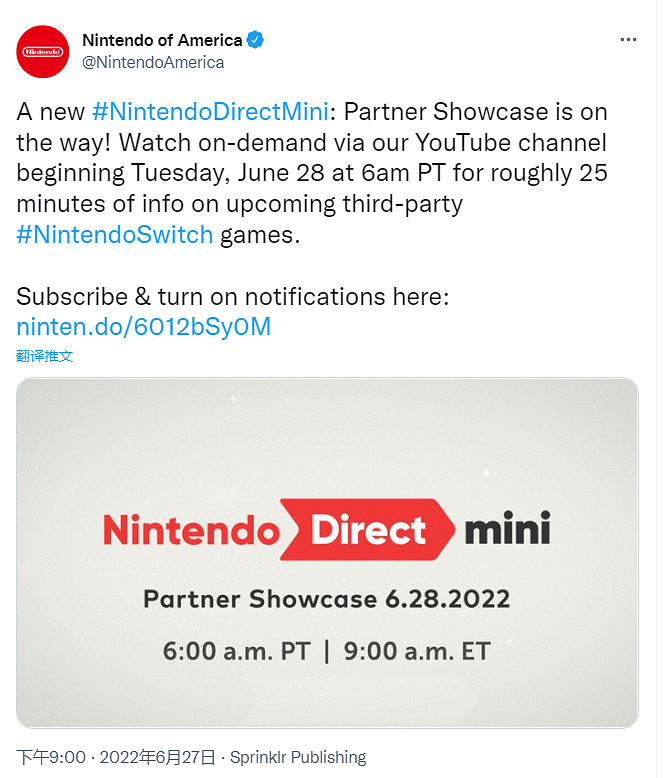Follow the ninten.do/6012bSy0M link

point(144,326)
